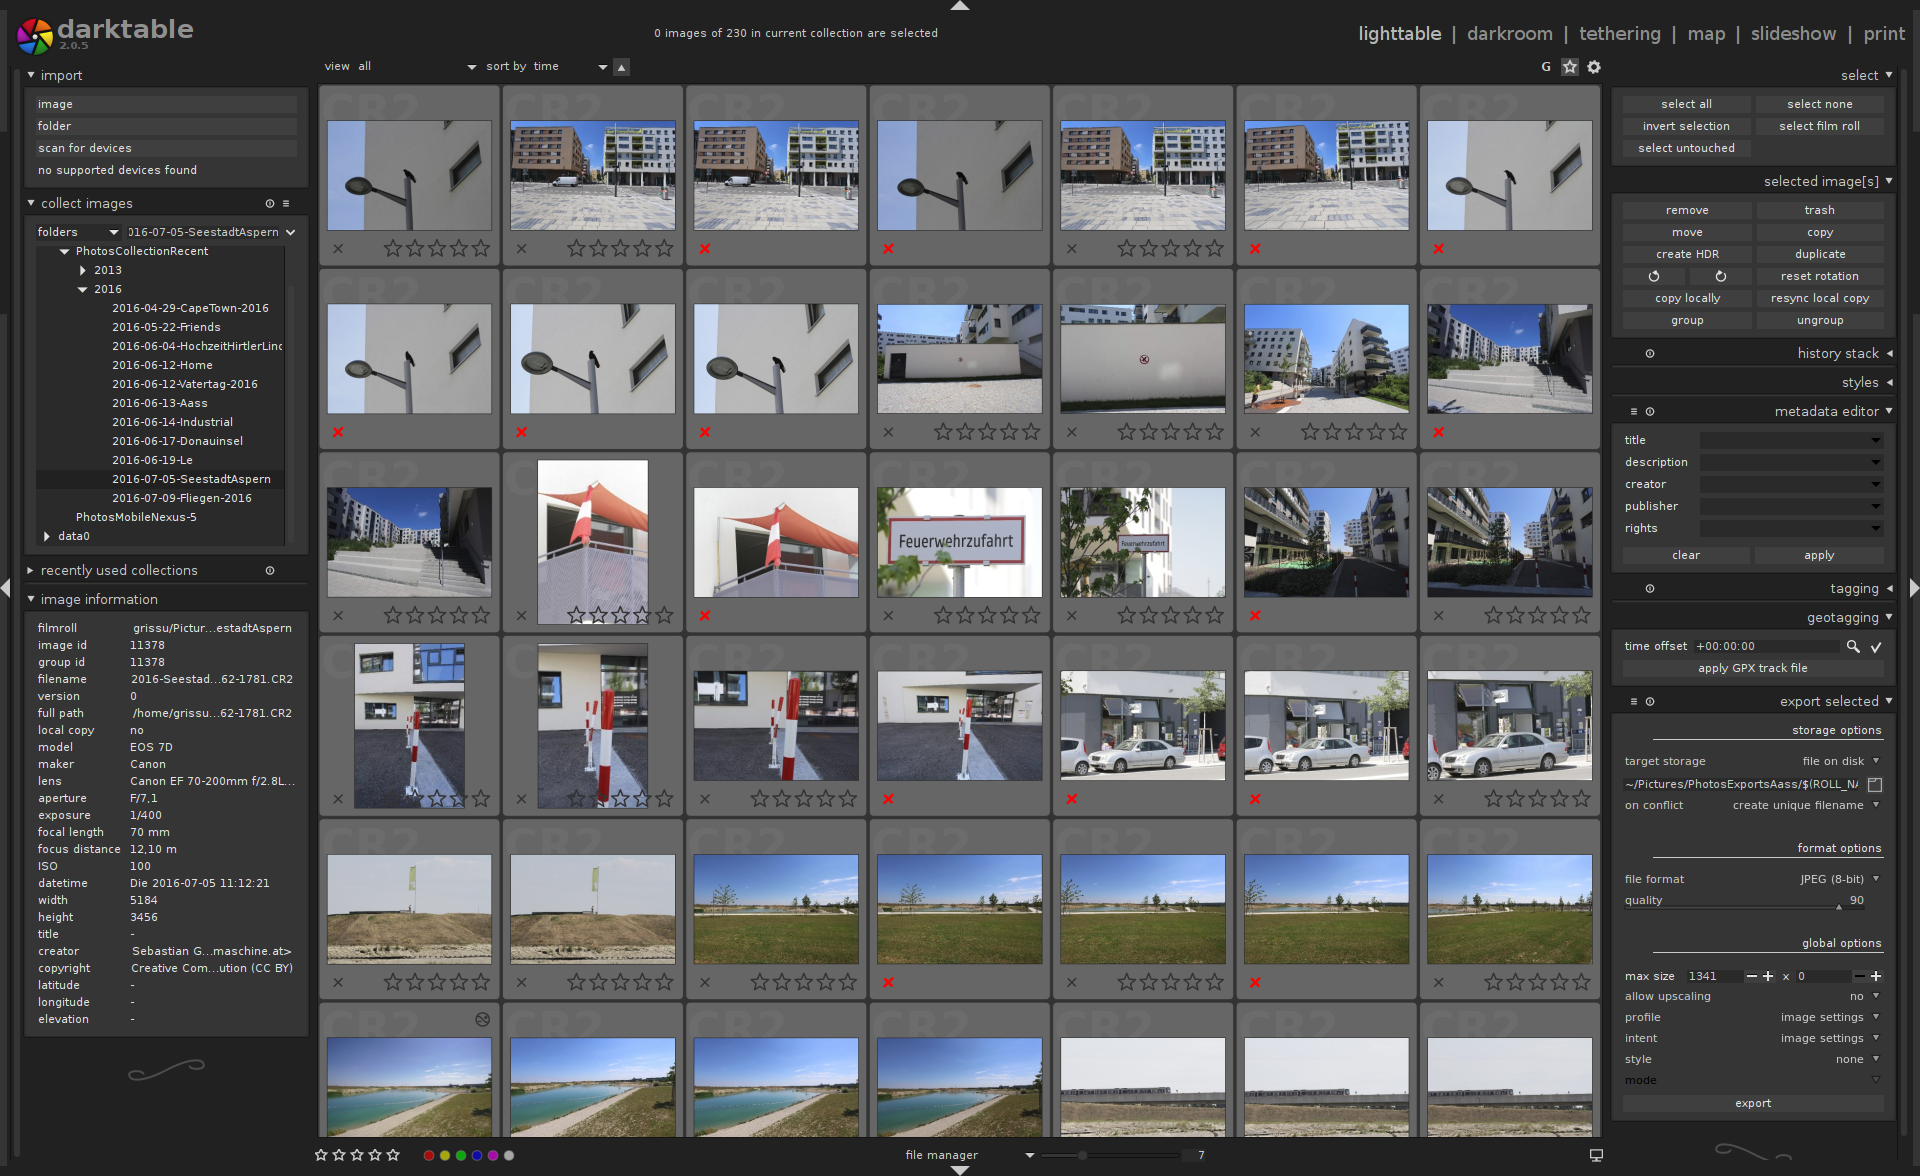Screen dimensions: 1920x1176
Task: Toggle reject on close-up Feuerwehrzufahrt sign thumbnail
Action: click(888, 616)
